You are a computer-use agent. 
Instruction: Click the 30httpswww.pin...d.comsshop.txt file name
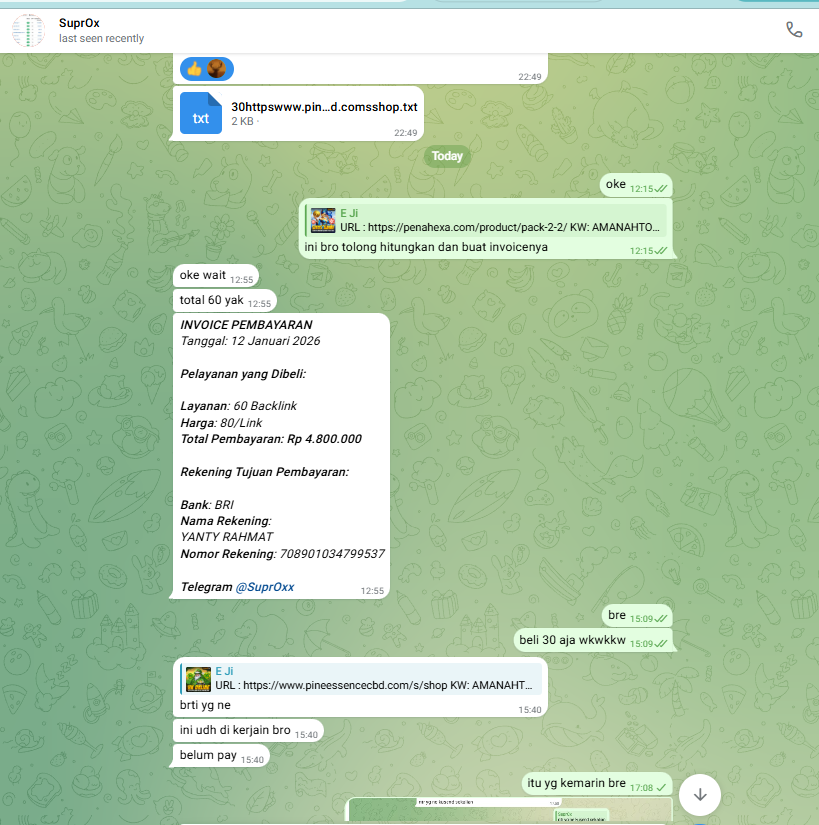[x=324, y=106]
